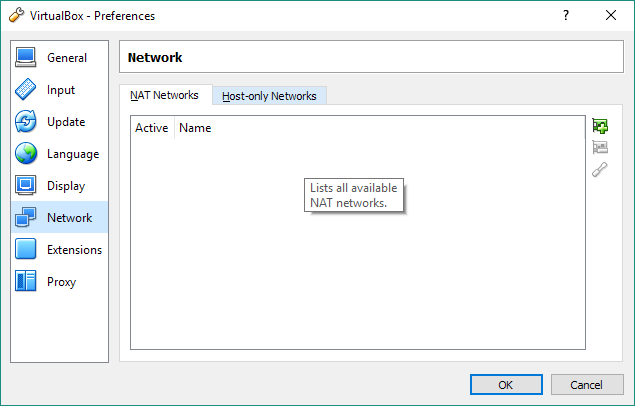Switch to the Host-only Networks tab
This screenshot has height=406, width=635.
(269, 96)
